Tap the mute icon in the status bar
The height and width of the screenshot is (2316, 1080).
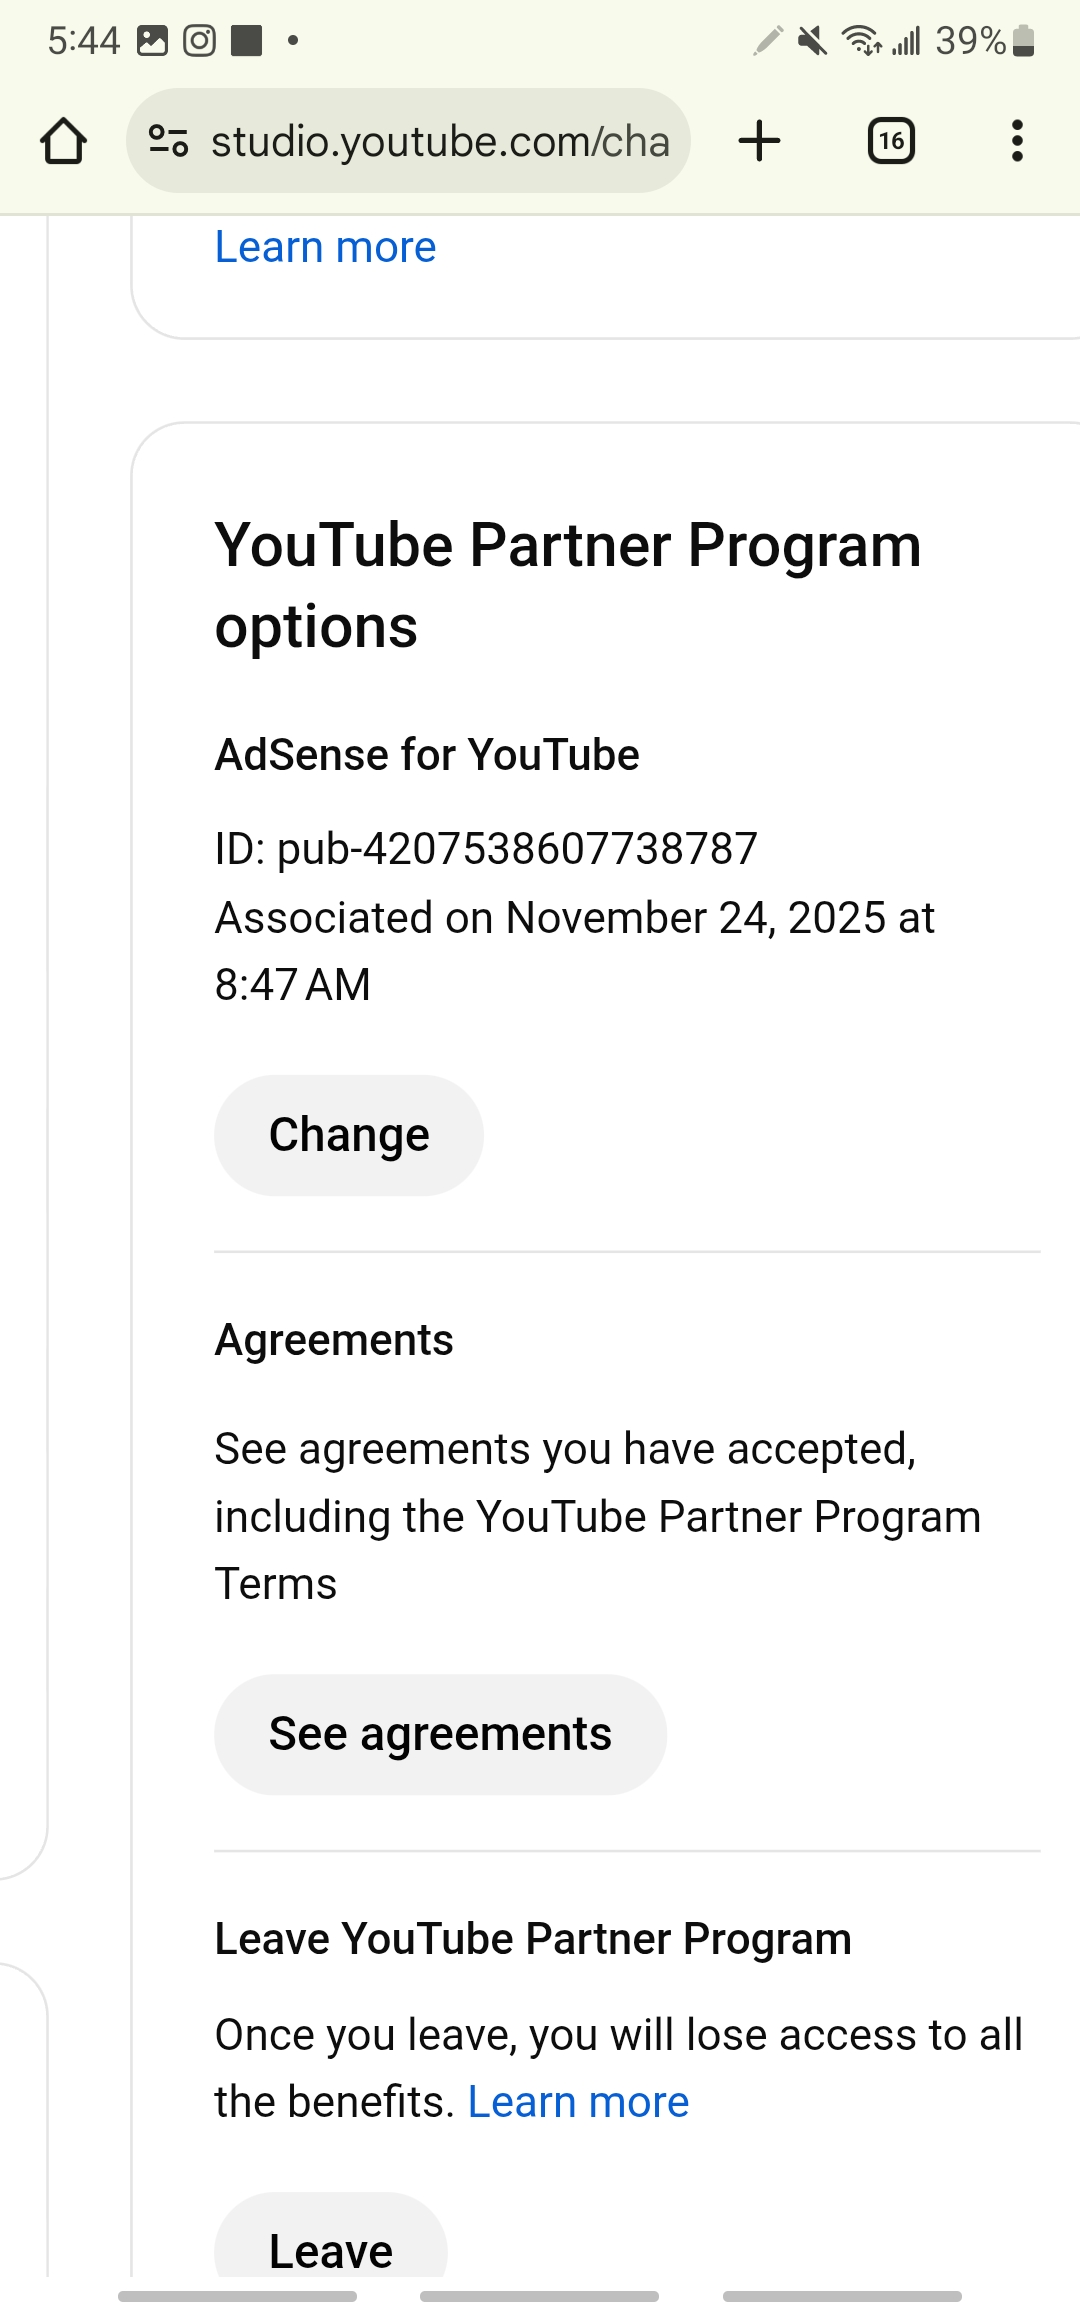click(x=810, y=41)
